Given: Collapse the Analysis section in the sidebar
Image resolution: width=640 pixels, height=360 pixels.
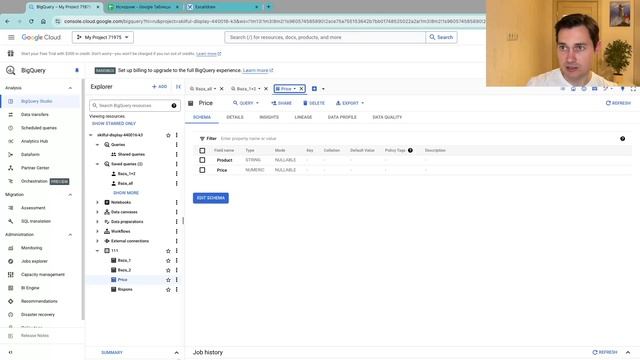Looking at the screenshot, I should (70, 88).
